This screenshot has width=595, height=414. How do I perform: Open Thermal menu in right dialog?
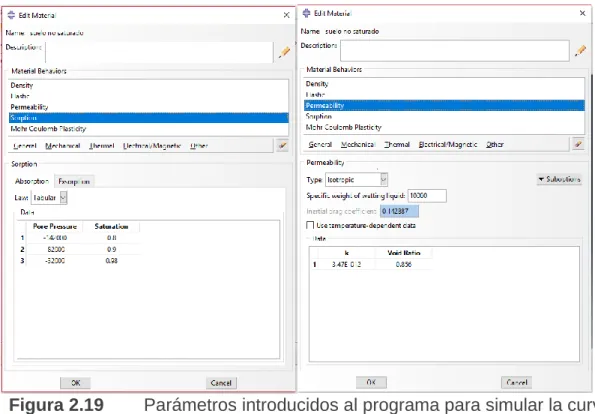397,145
